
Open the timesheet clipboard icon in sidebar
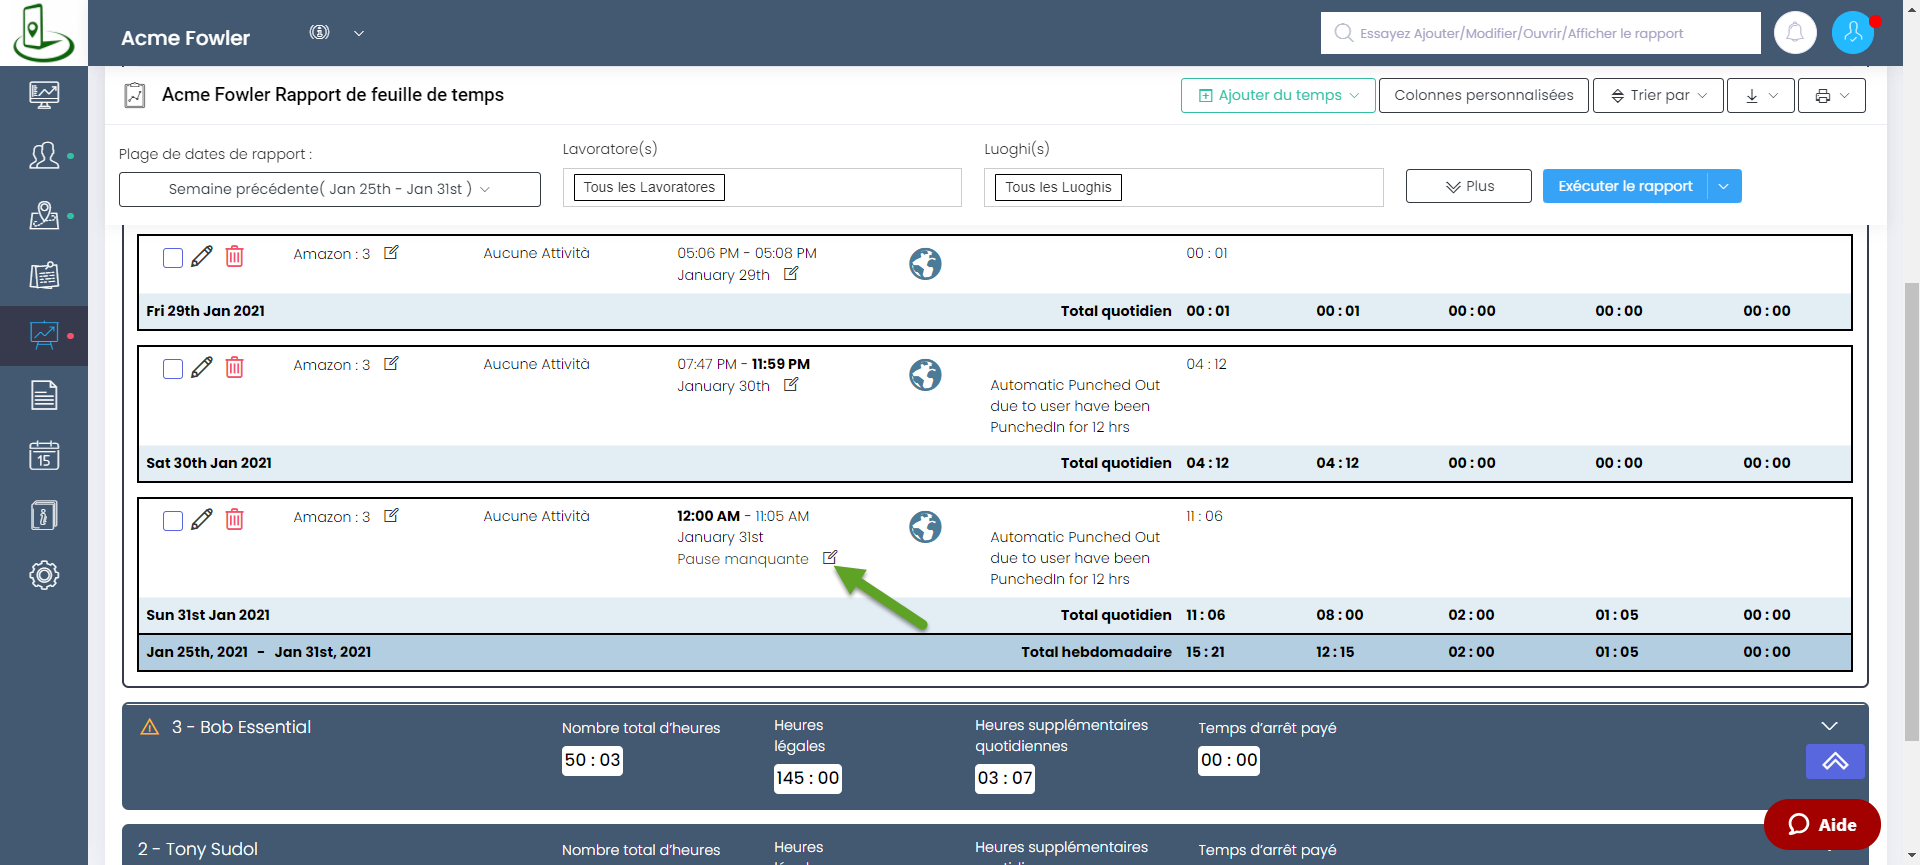[44, 275]
